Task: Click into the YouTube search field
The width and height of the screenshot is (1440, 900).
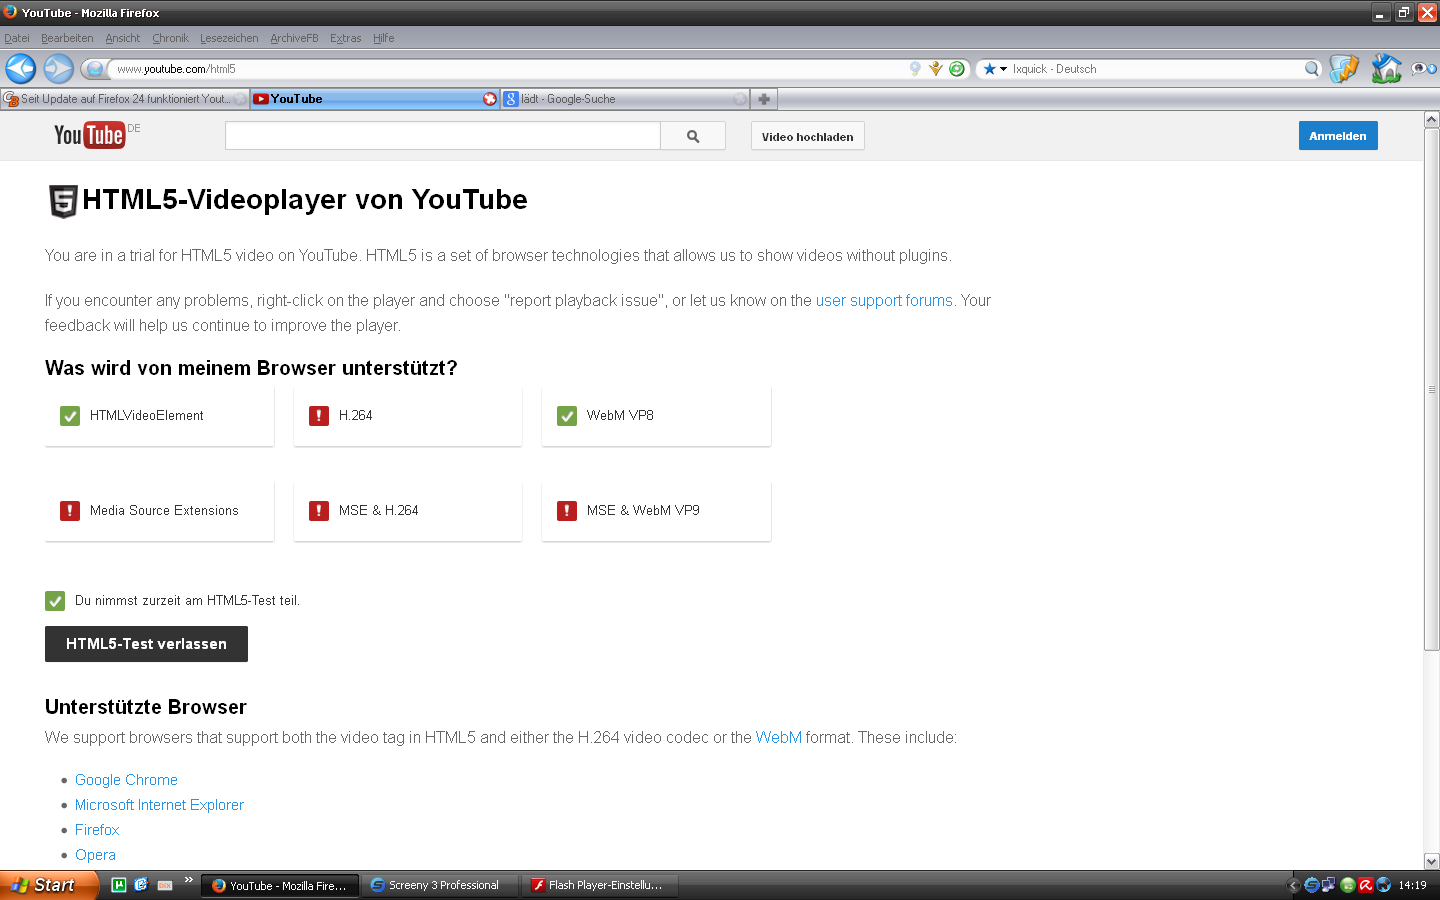Action: pos(443,136)
